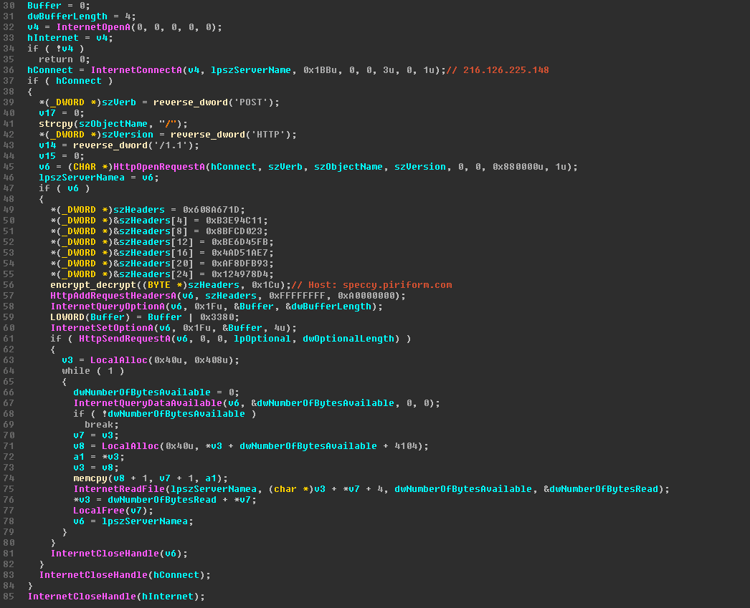750x608 pixels.
Task: Click the while ( 1 ) statement
Action: 93,371
